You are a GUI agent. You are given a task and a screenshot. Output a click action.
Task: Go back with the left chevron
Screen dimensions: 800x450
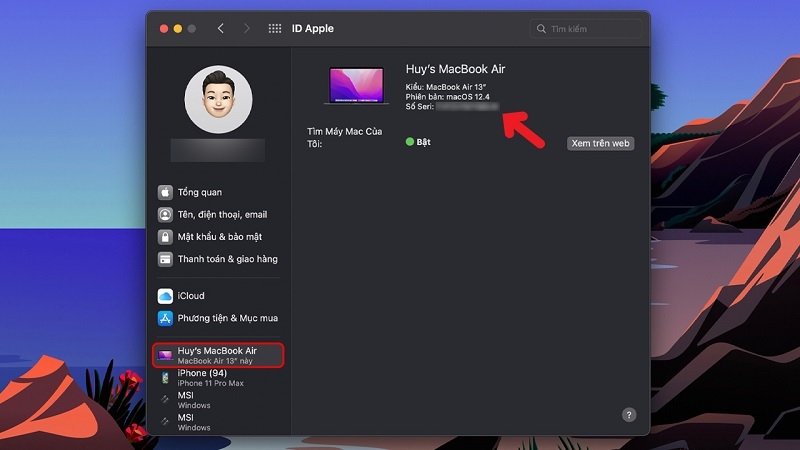pos(220,29)
